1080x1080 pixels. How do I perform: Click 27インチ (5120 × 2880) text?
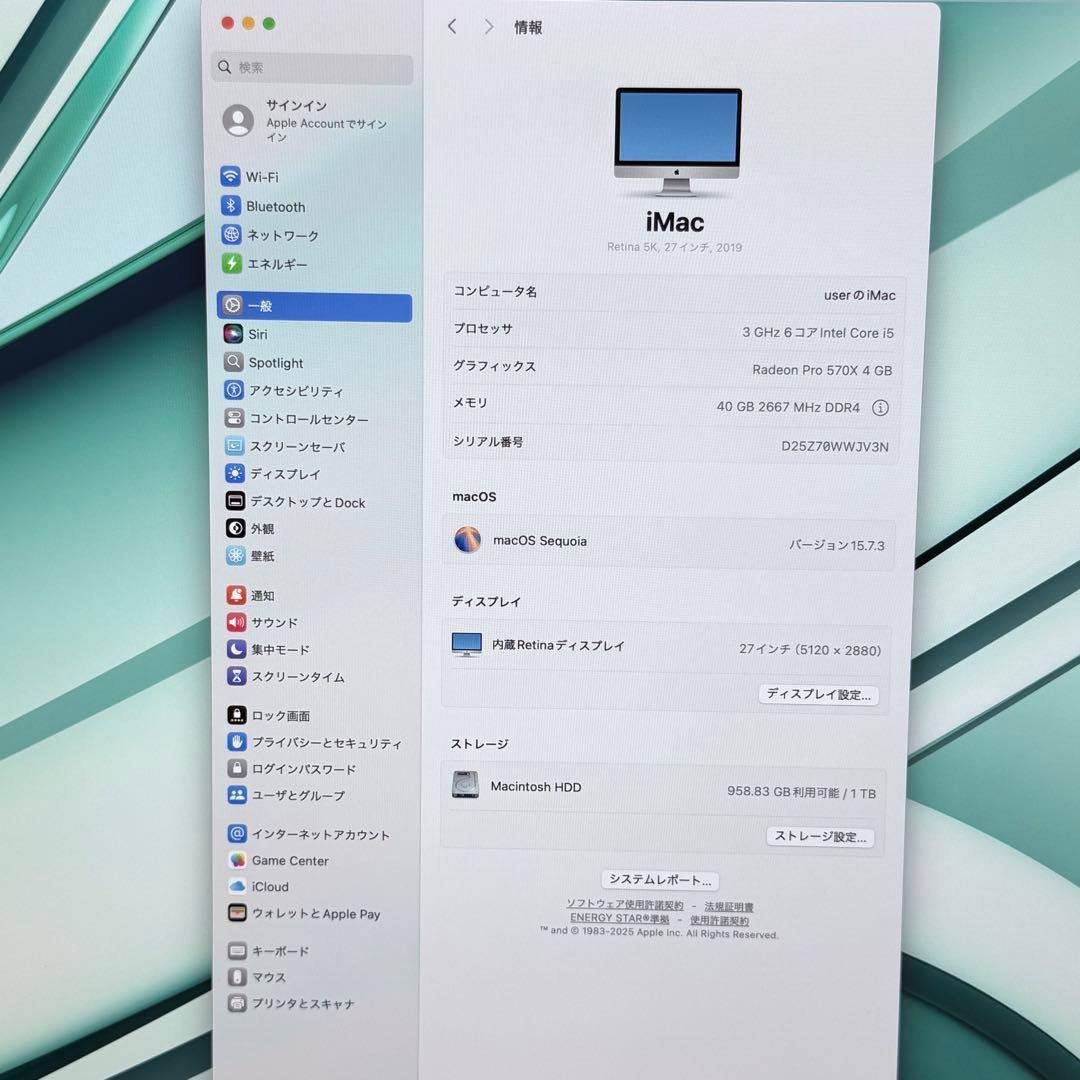(810, 650)
